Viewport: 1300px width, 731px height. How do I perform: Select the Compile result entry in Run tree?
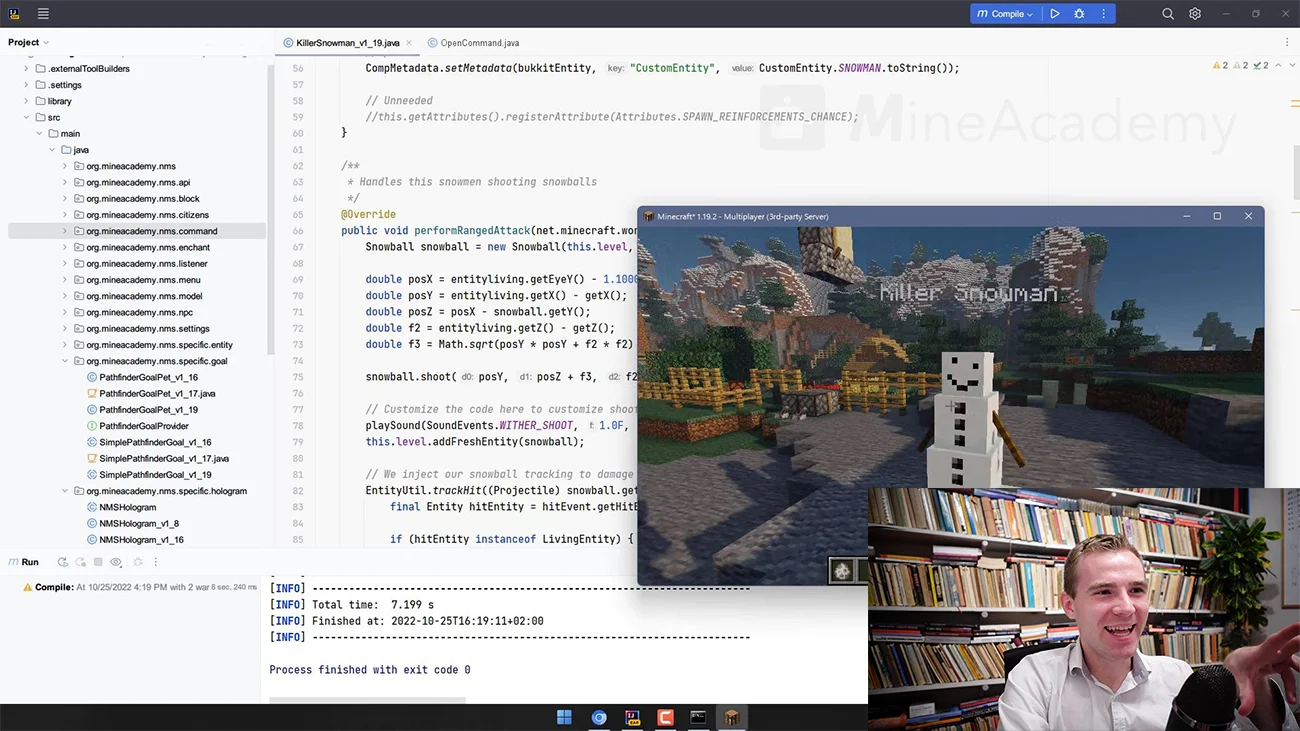[140, 587]
